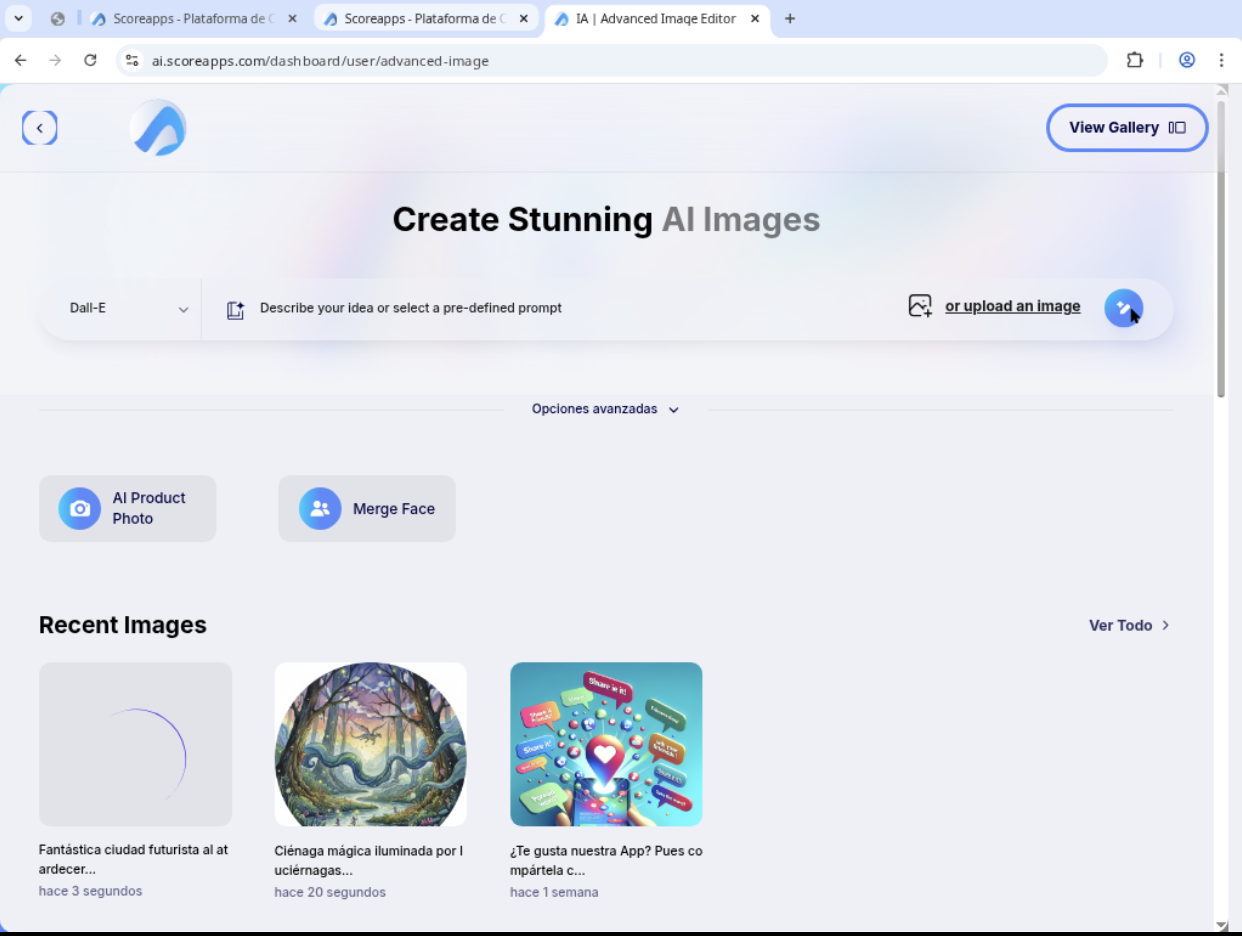The height and width of the screenshot is (936, 1242).
Task: Click the View Gallery button
Action: 1126,128
